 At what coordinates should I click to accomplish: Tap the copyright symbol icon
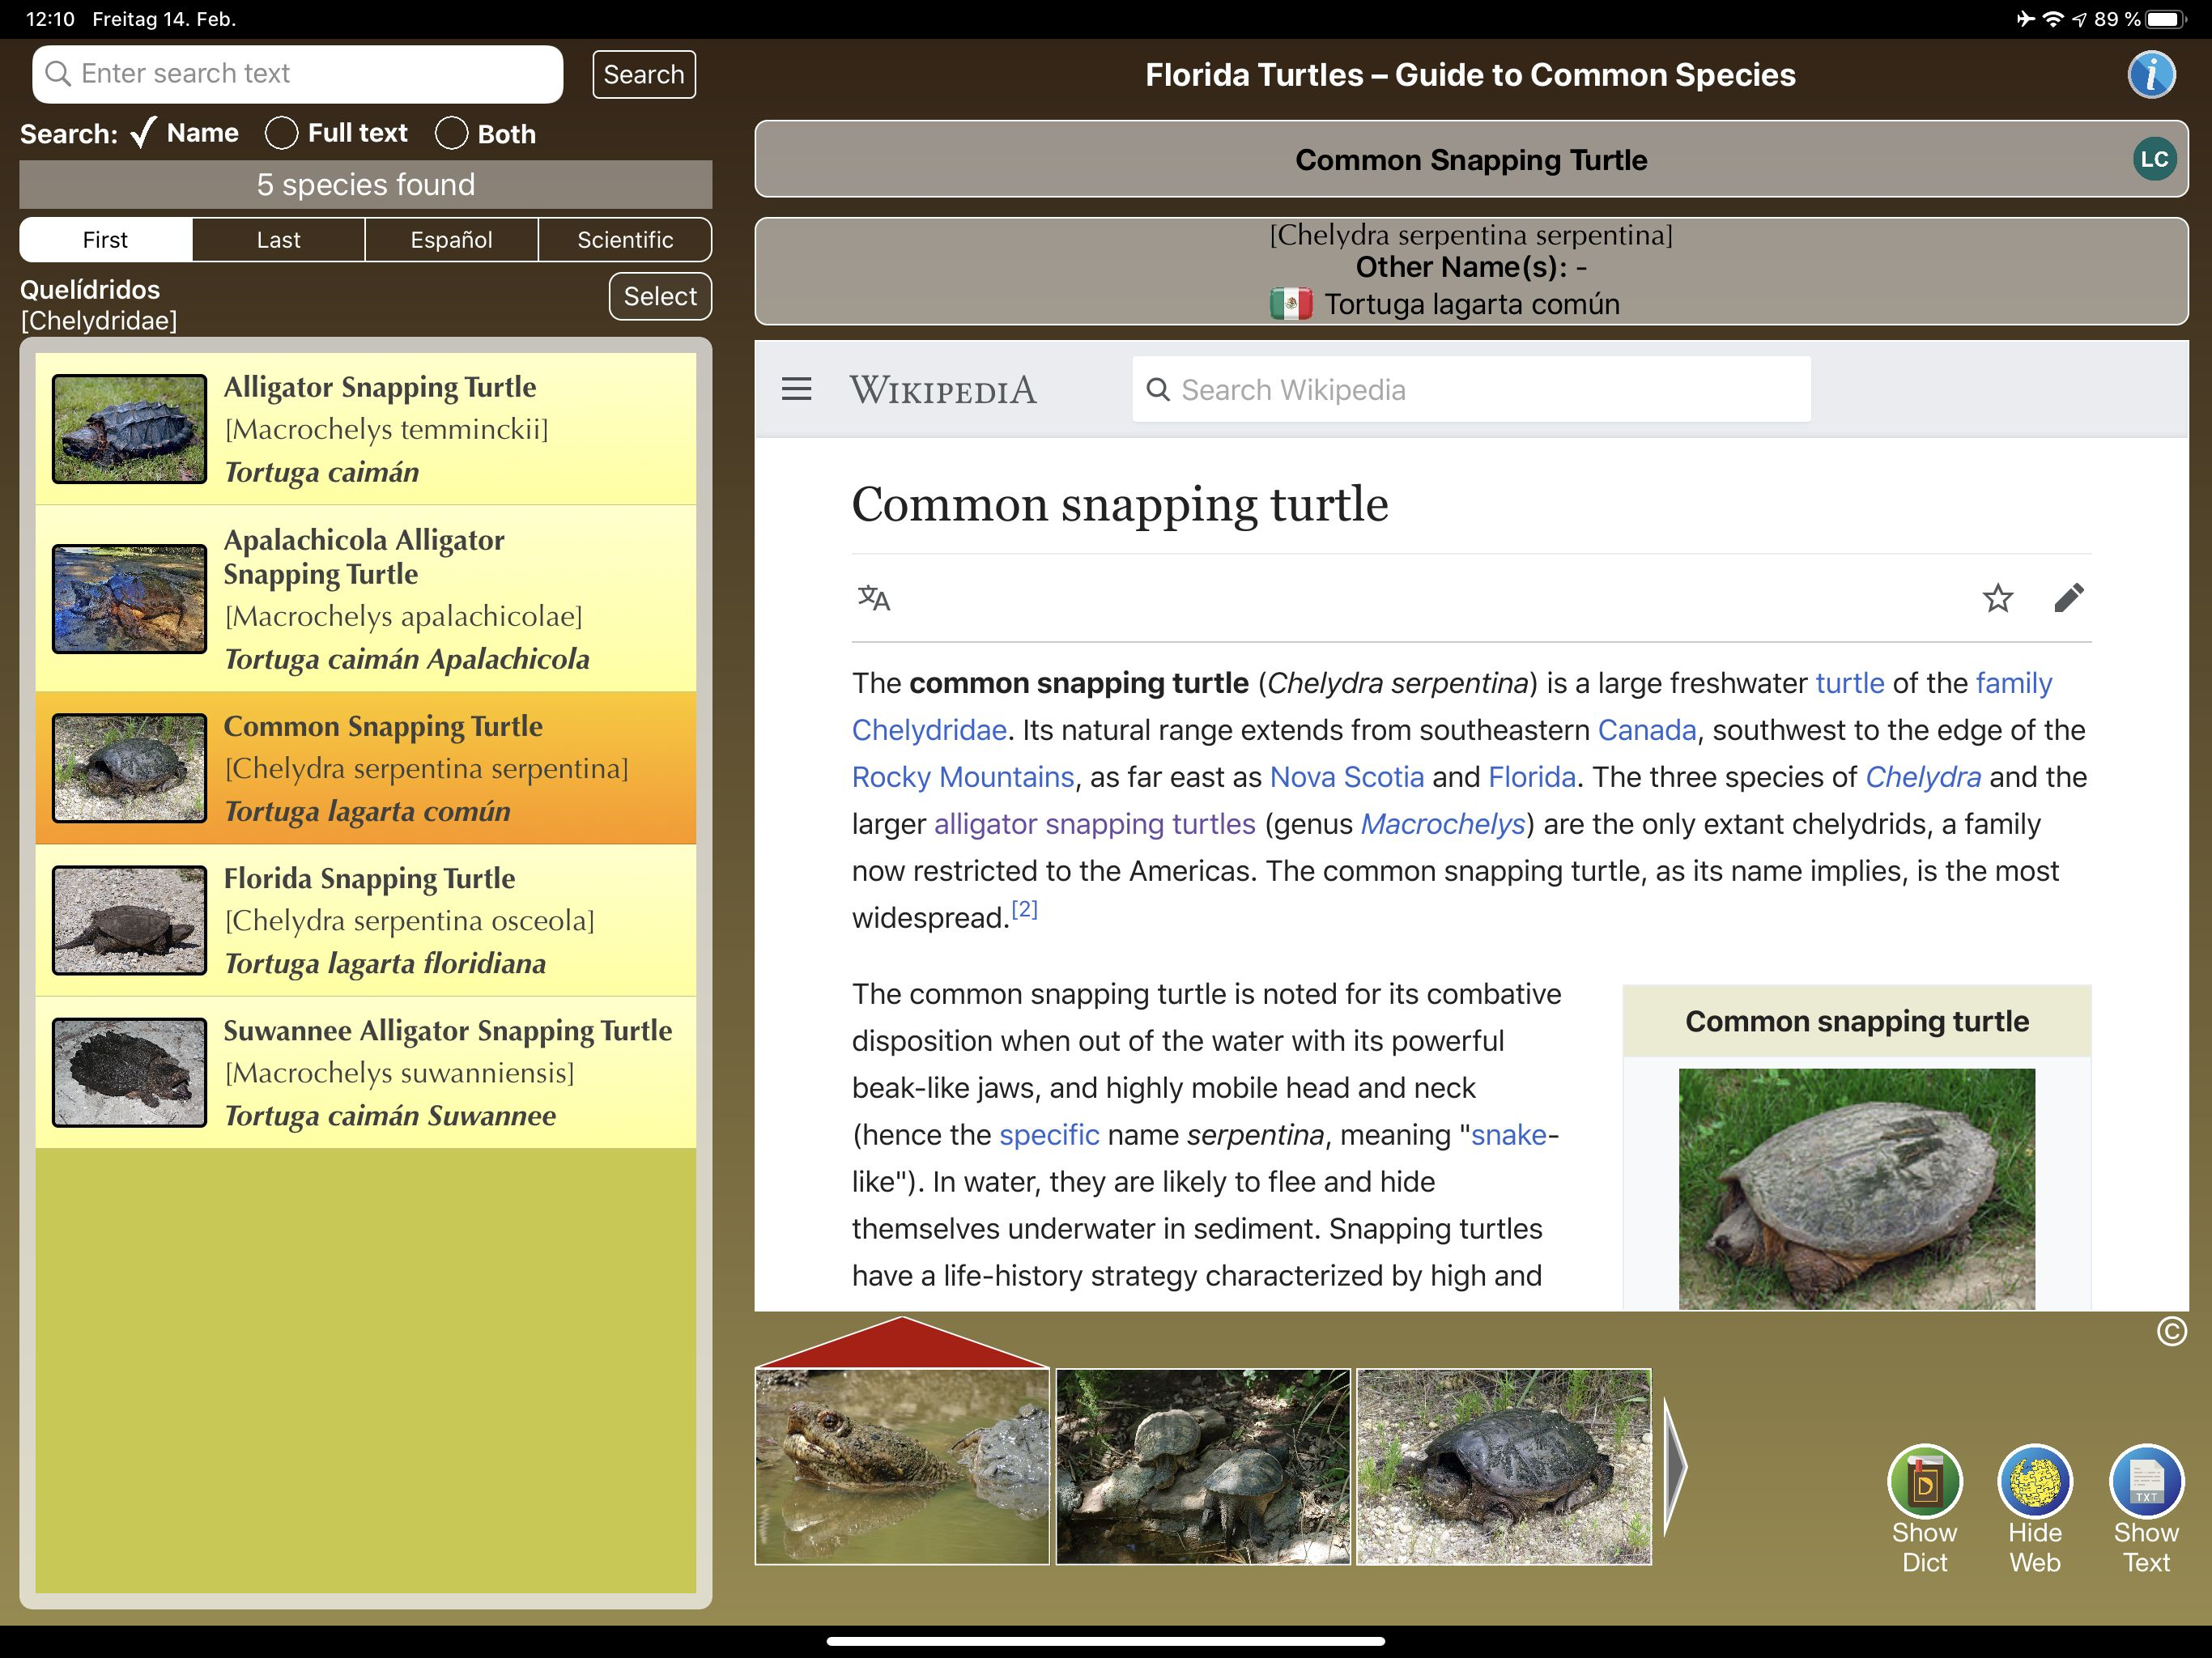click(2171, 1331)
